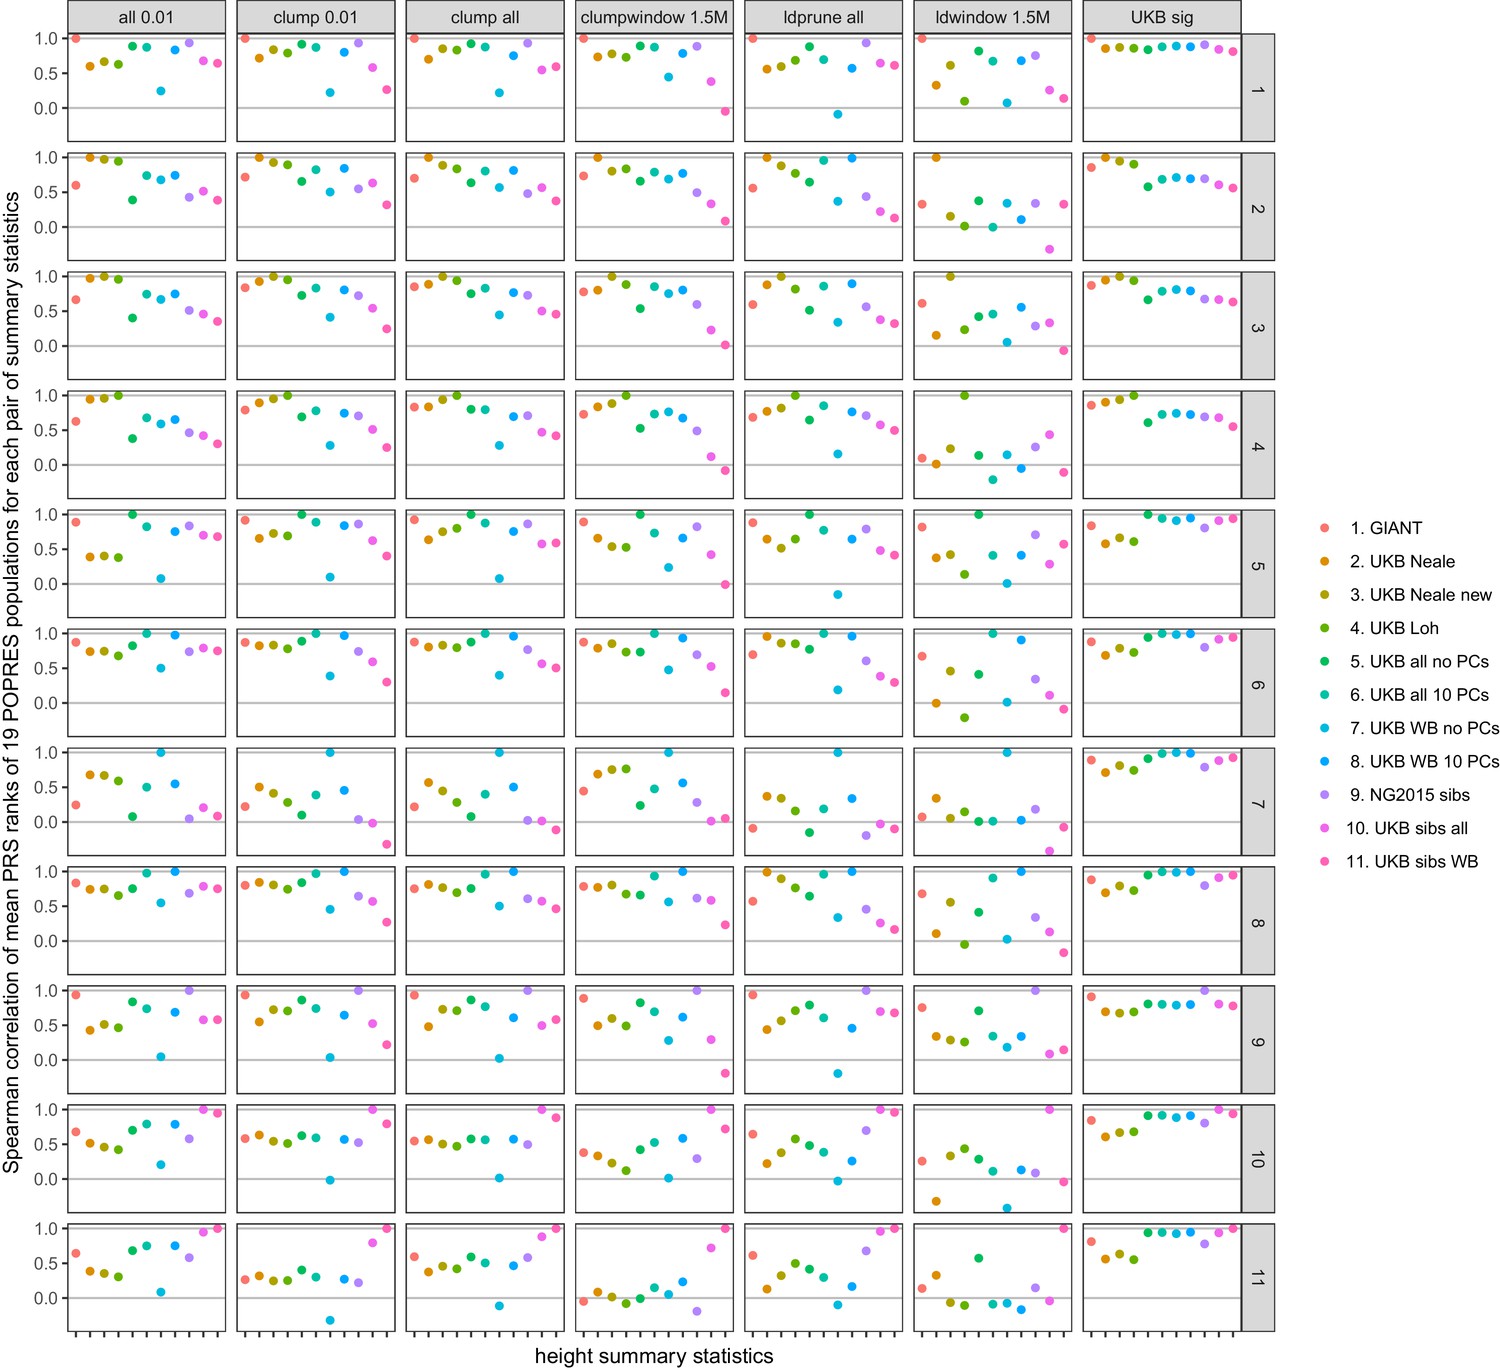1500x1370 pixels.
Task: Select the legend text '4. UKB Loh'
Action: tap(1394, 628)
